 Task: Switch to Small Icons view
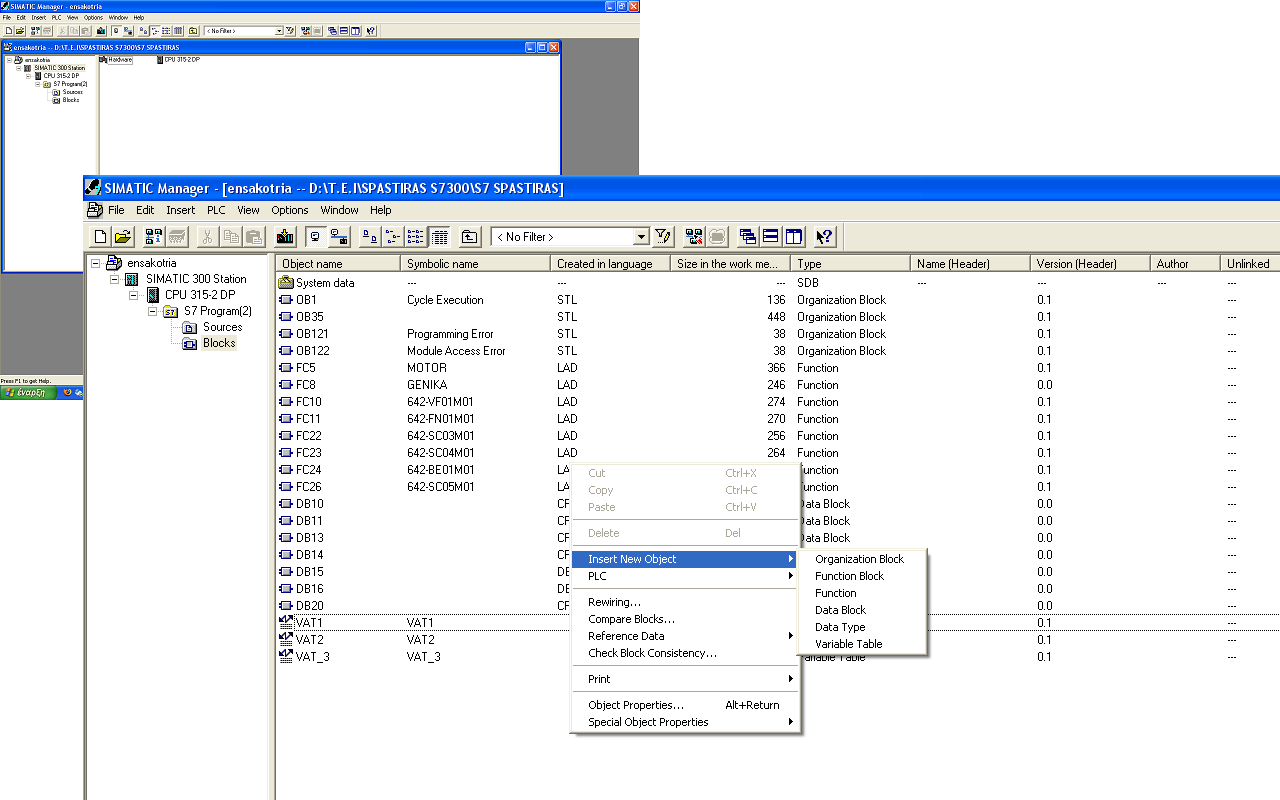coord(393,237)
